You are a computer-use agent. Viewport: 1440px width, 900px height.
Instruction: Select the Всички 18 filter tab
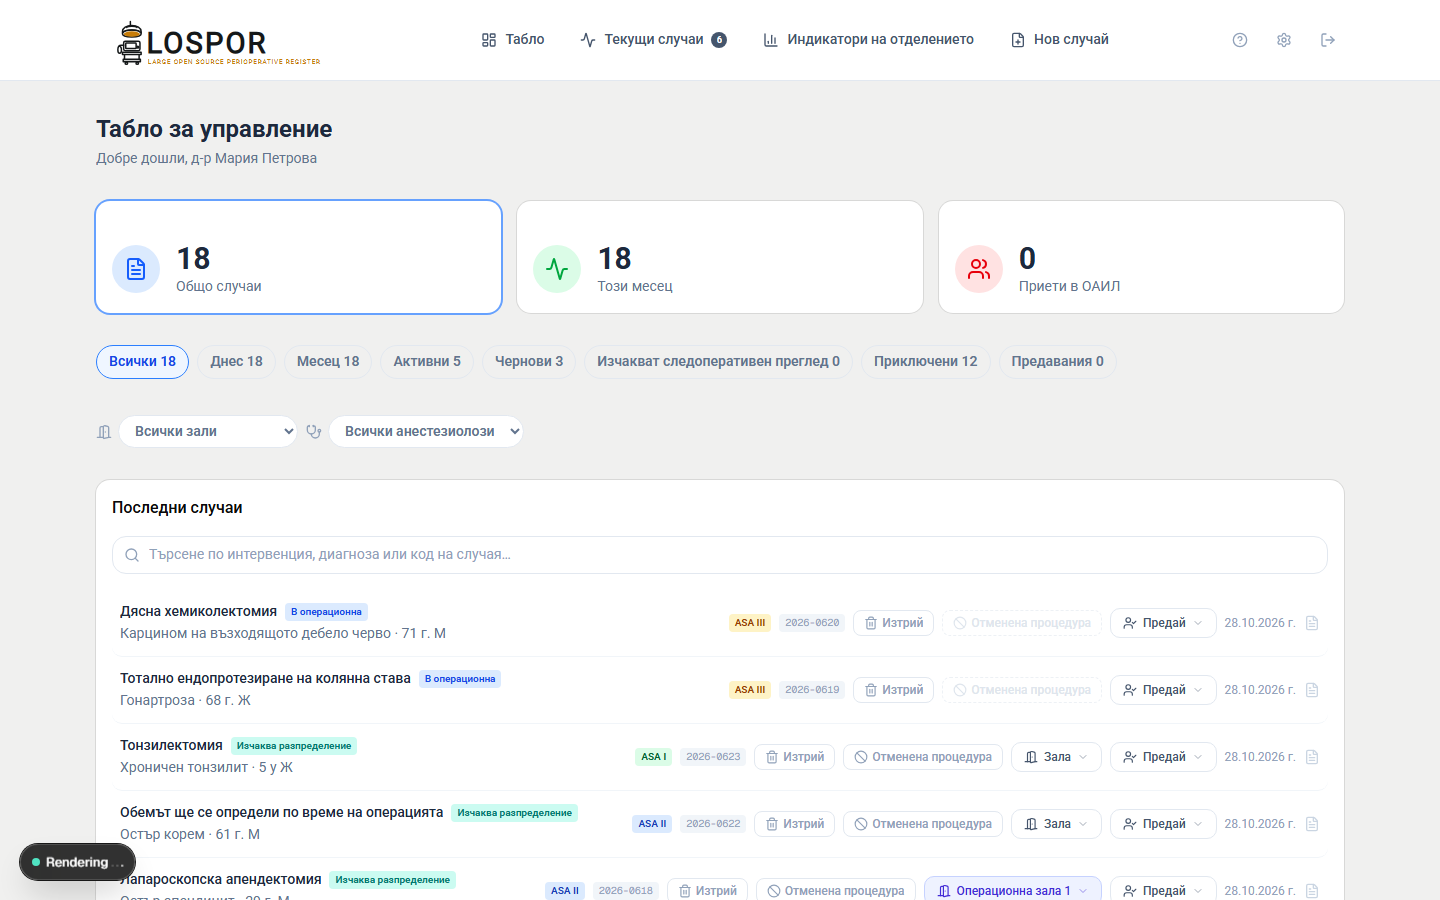(142, 362)
